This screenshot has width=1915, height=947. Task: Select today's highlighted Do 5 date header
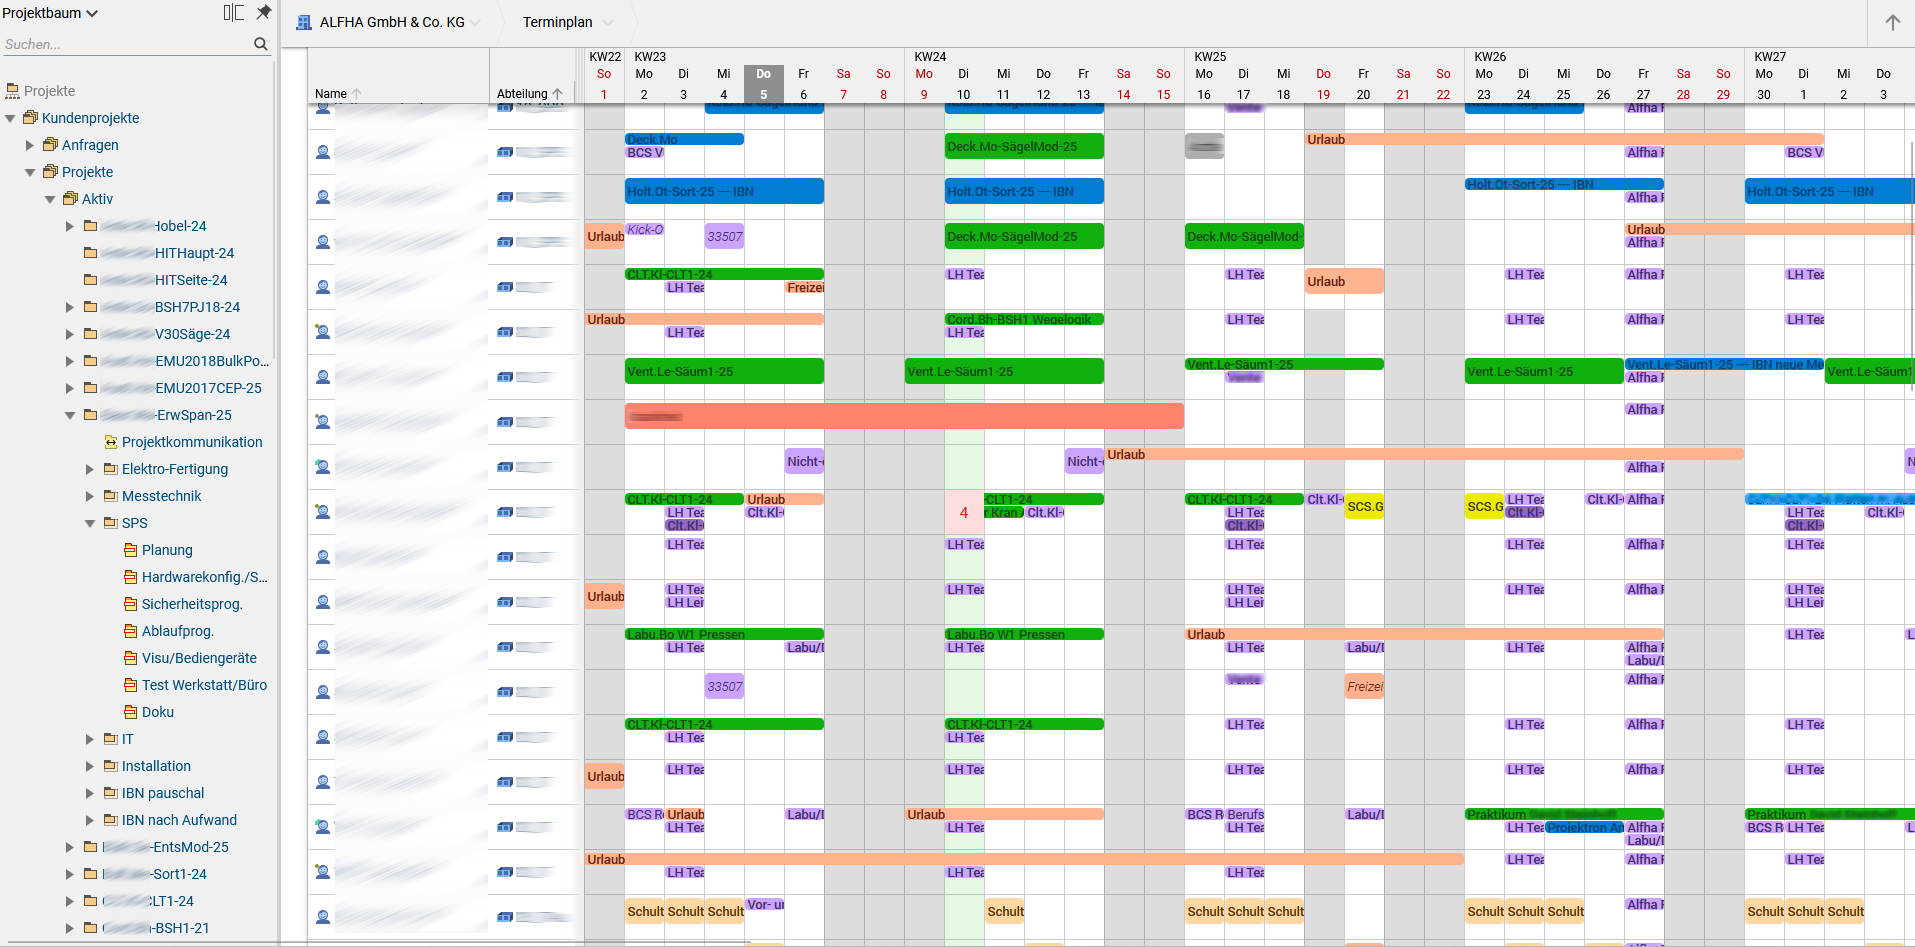[763, 84]
